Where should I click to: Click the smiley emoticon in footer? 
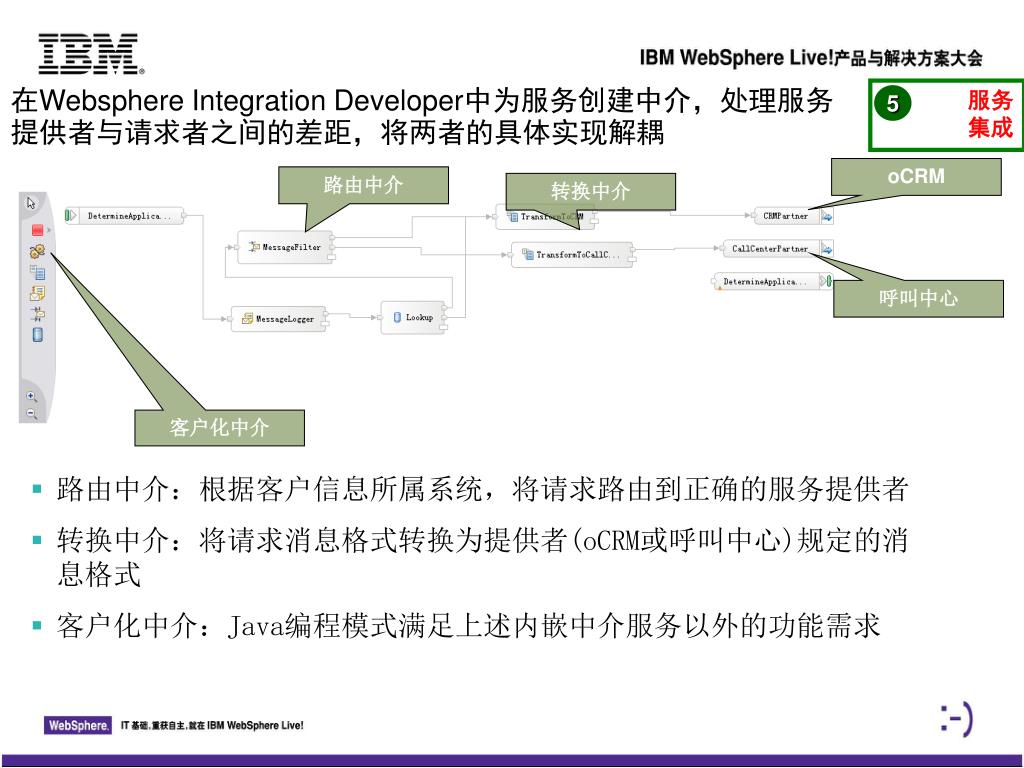point(957,719)
